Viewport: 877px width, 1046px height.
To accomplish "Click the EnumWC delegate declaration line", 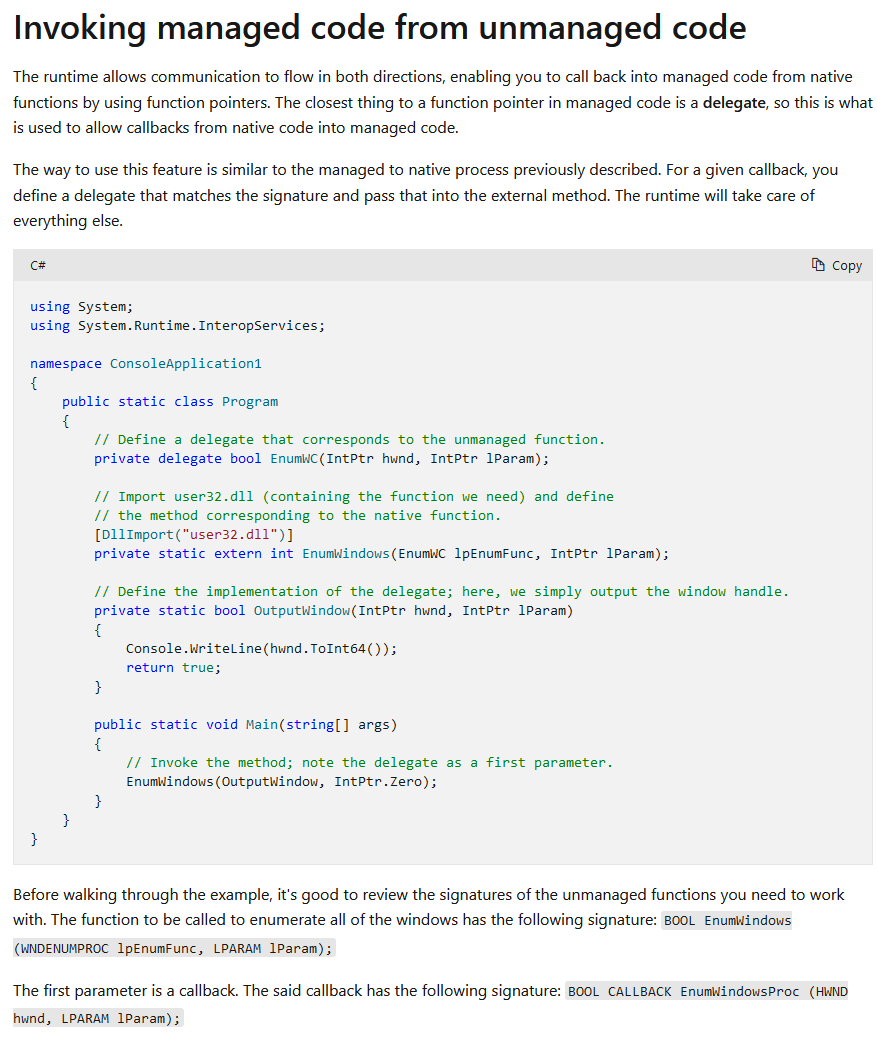I will [x=321, y=458].
